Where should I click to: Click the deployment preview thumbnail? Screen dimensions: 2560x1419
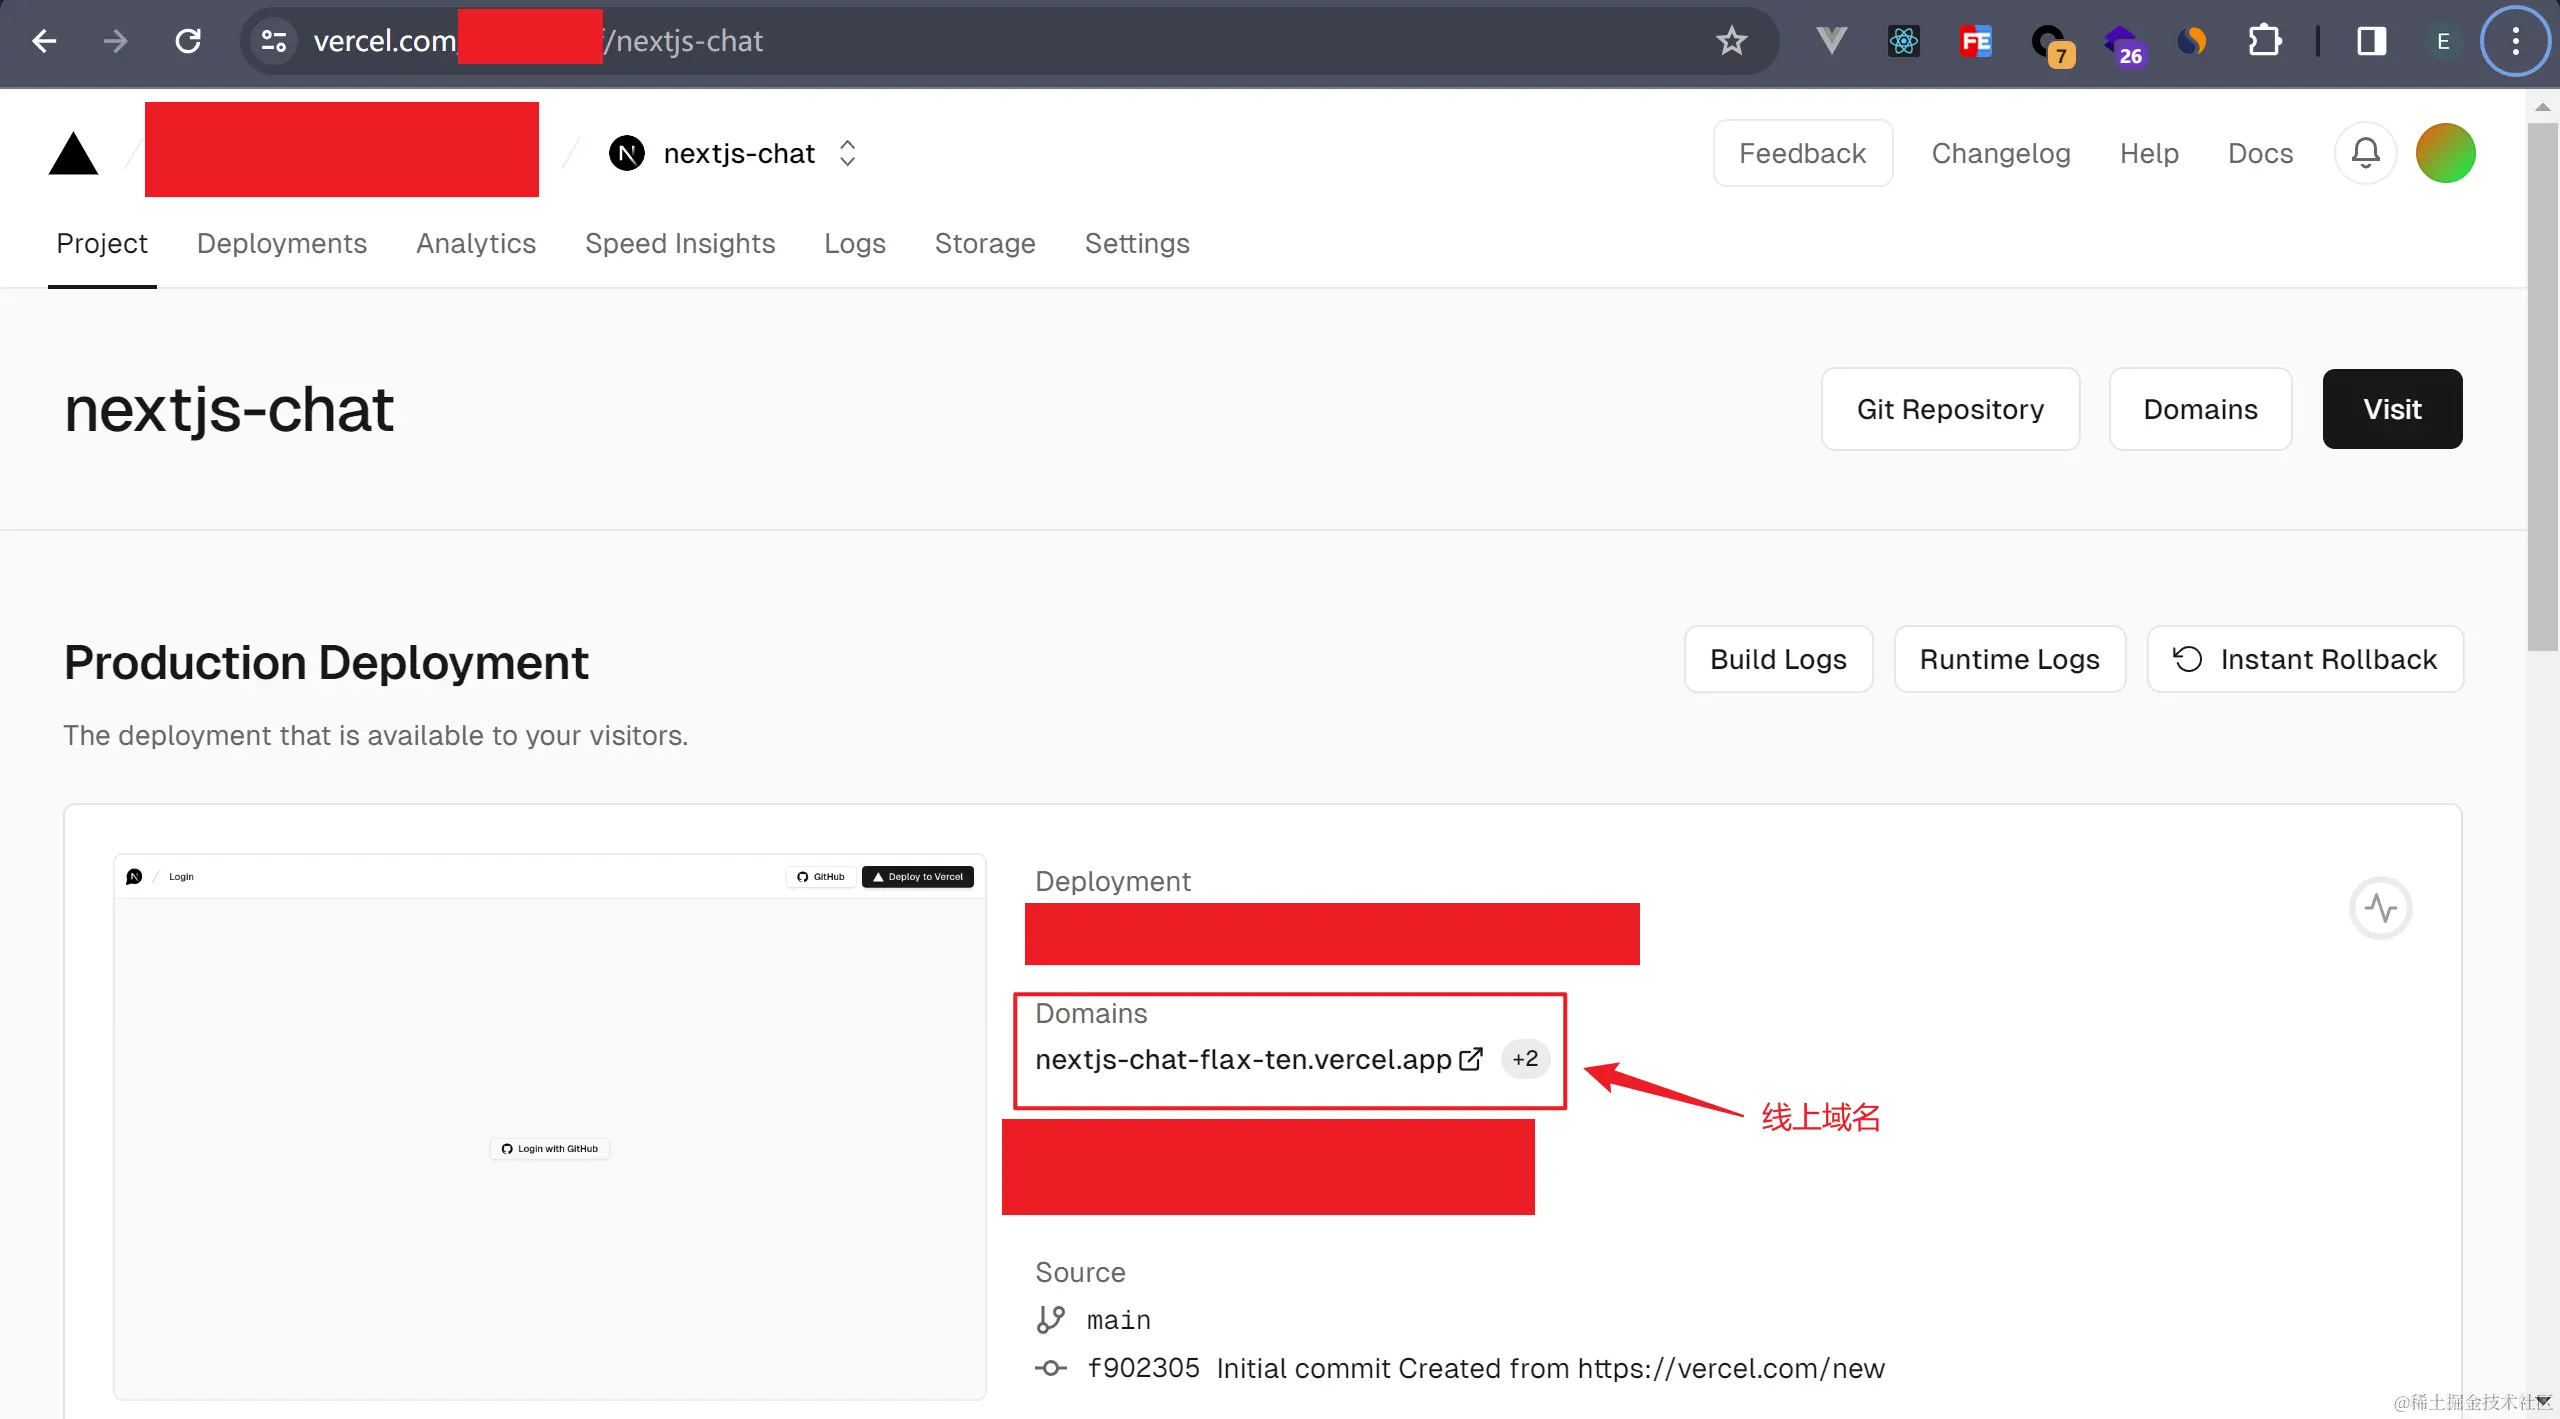(549, 1127)
